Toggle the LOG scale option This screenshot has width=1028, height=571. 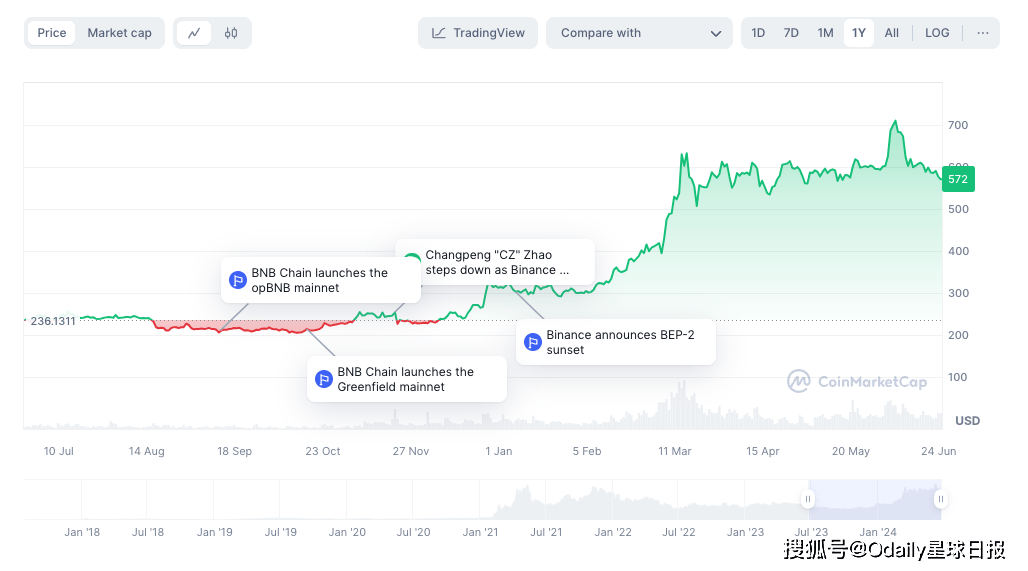(937, 33)
